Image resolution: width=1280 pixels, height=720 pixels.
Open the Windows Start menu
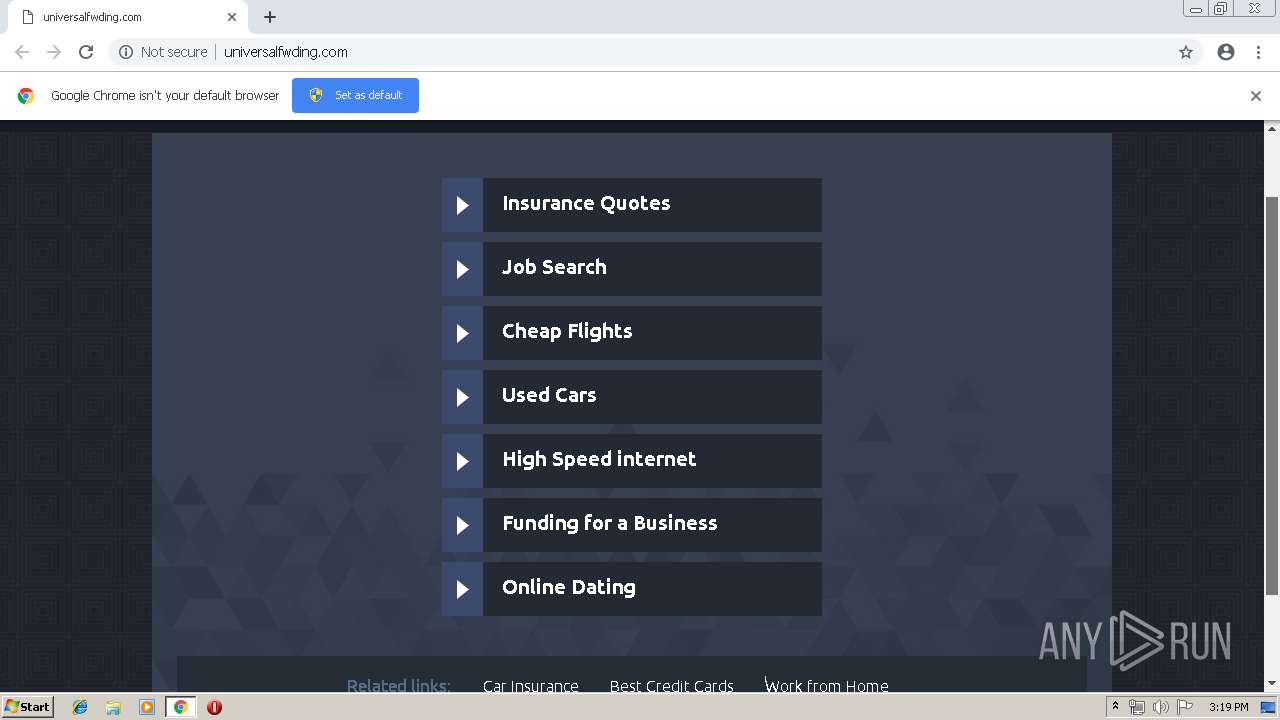coord(28,707)
